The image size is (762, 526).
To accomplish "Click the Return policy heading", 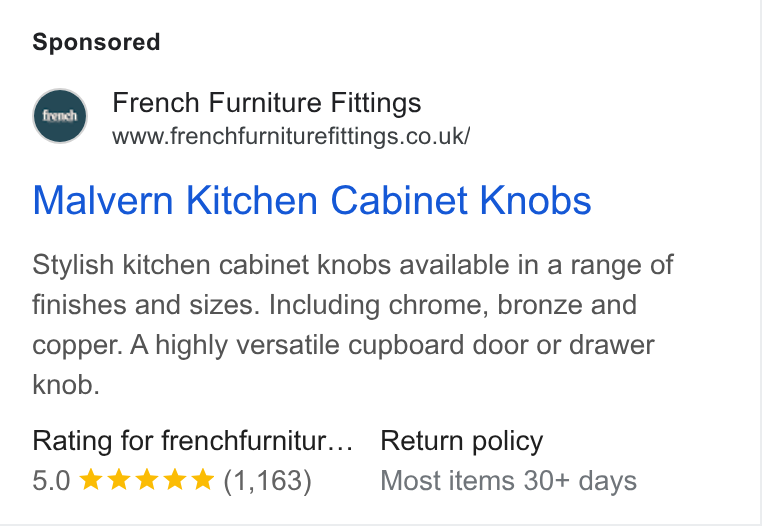I will pyautogui.click(x=462, y=441).
